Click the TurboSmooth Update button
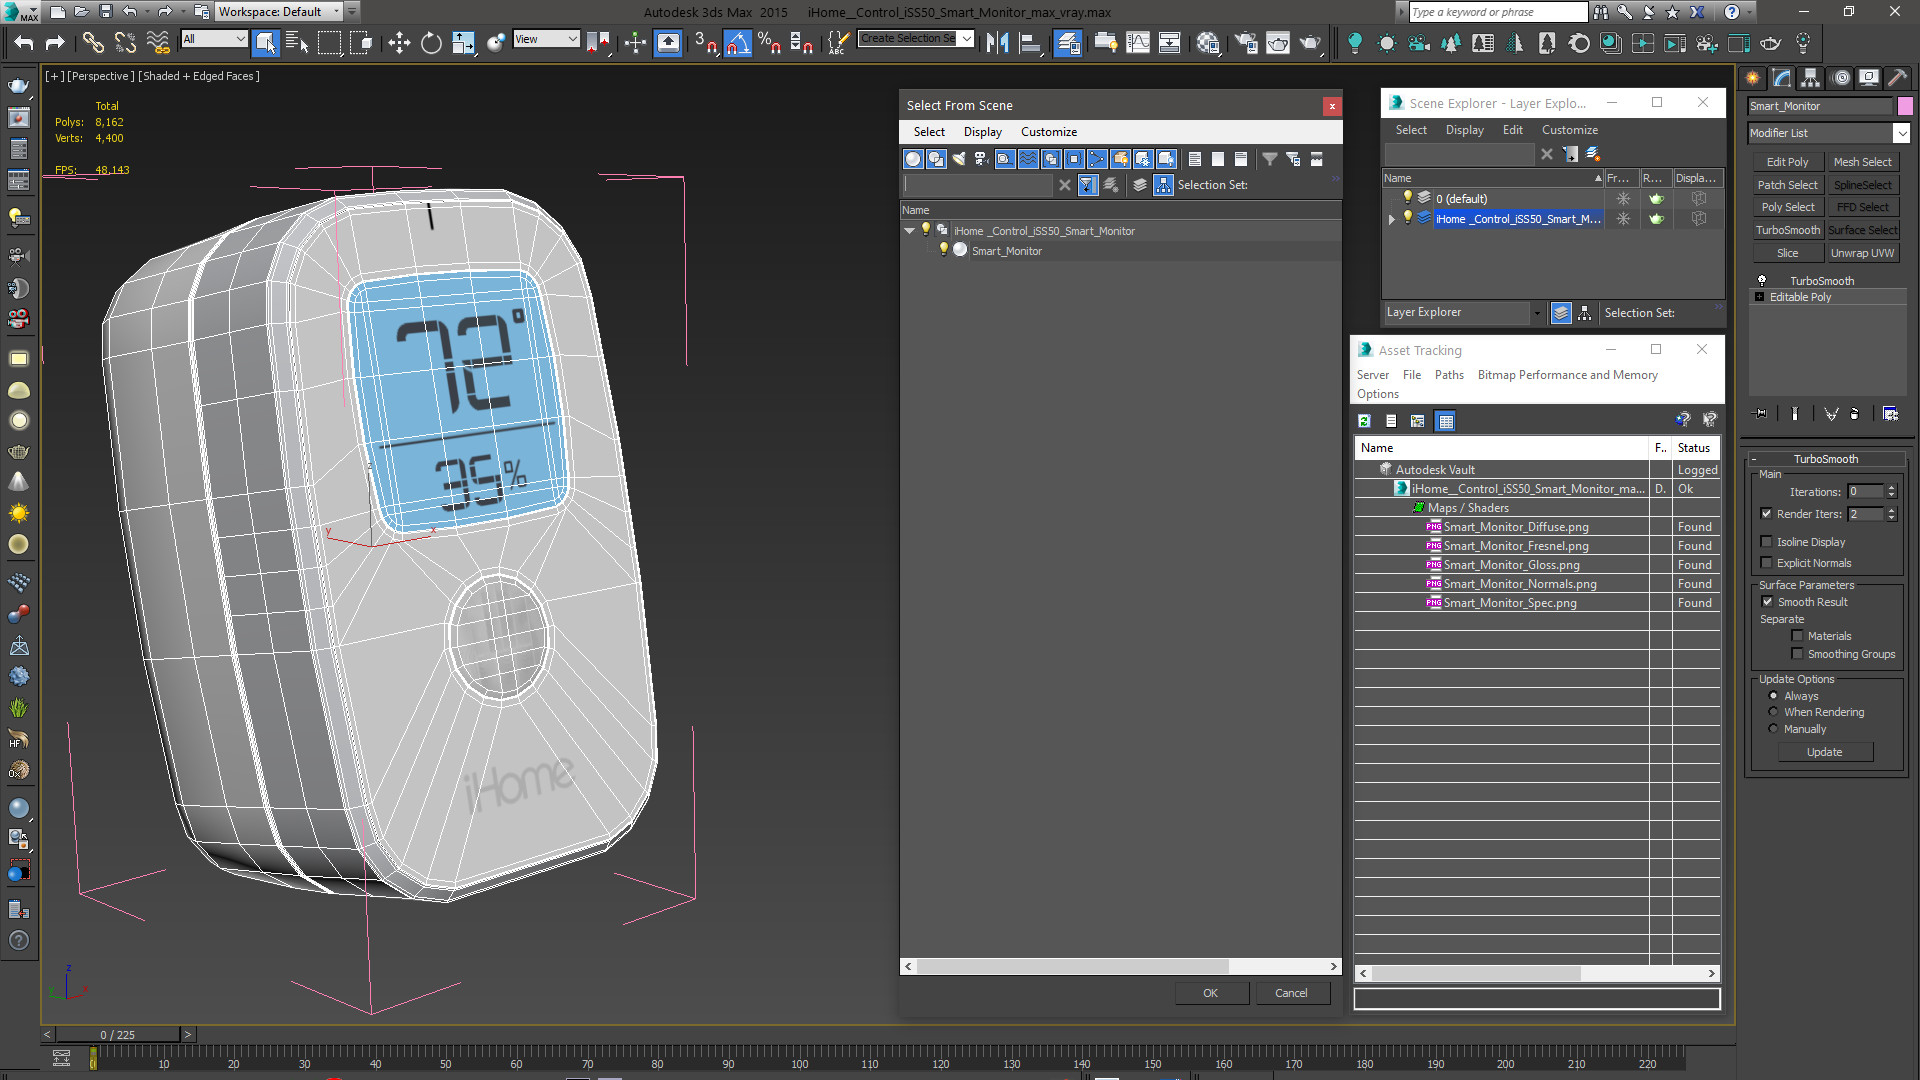This screenshot has width=1920, height=1080. click(x=1824, y=752)
